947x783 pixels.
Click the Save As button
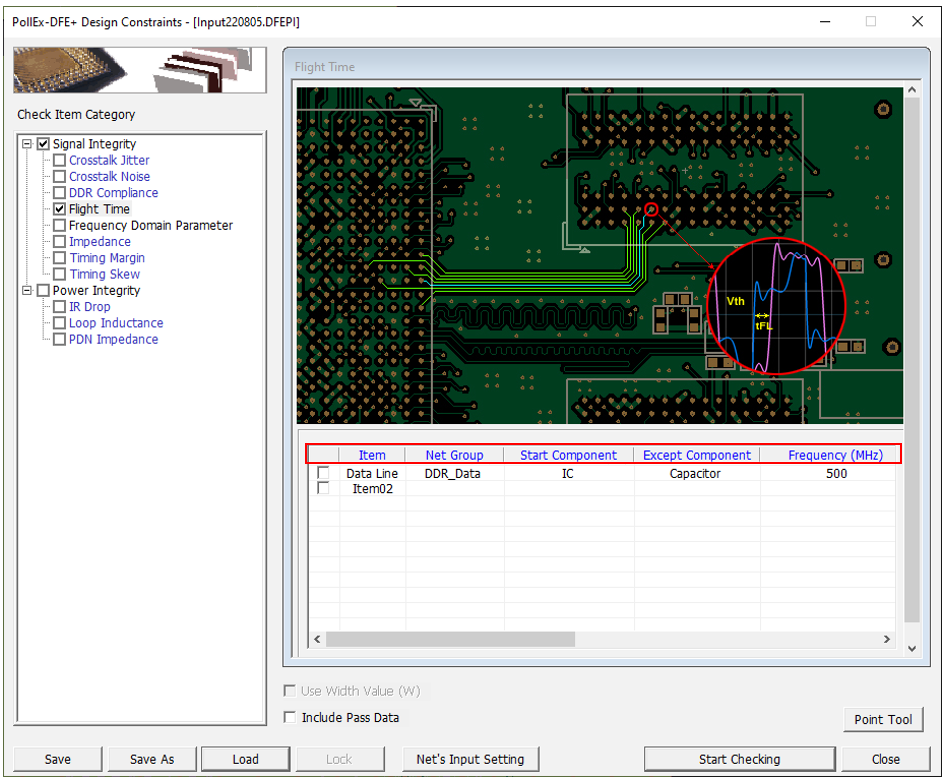(152, 759)
